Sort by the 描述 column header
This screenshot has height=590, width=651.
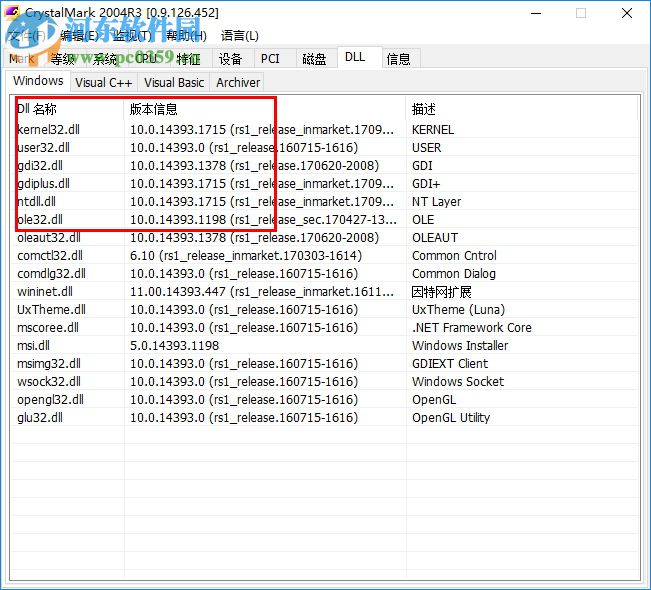pyautogui.click(x=521, y=109)
